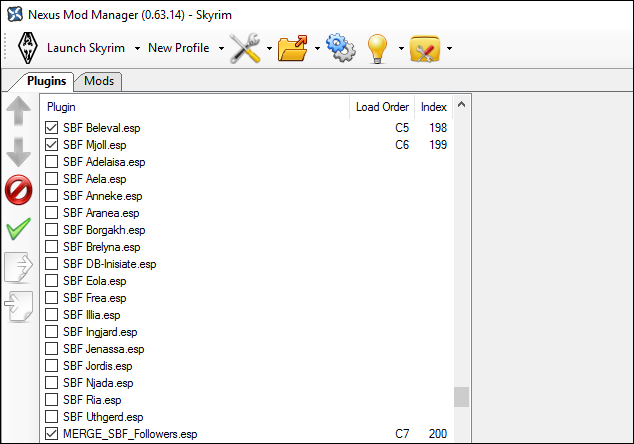Move plugin up with the up arrow
This screenshot has height=444, width=634.
tap(19, 111)
